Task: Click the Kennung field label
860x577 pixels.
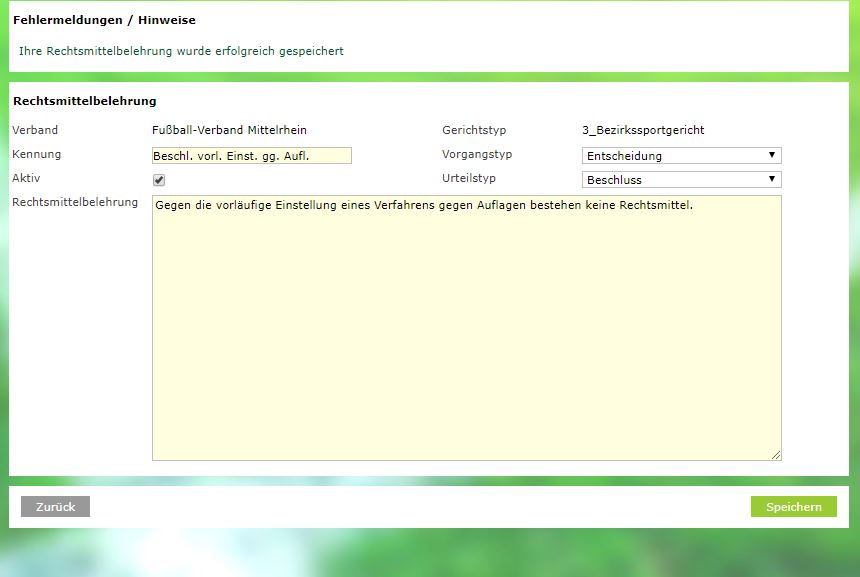Action: (36, 154)
